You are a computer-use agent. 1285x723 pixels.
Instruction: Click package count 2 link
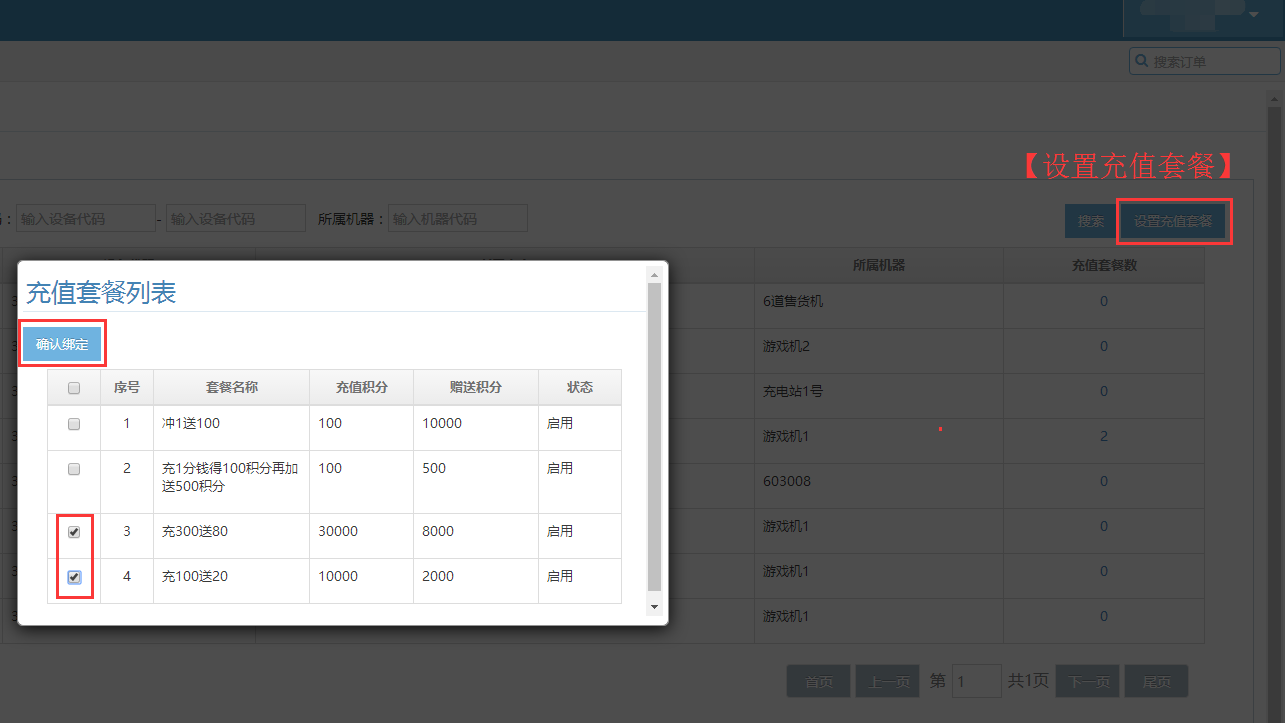(1104, 436)
